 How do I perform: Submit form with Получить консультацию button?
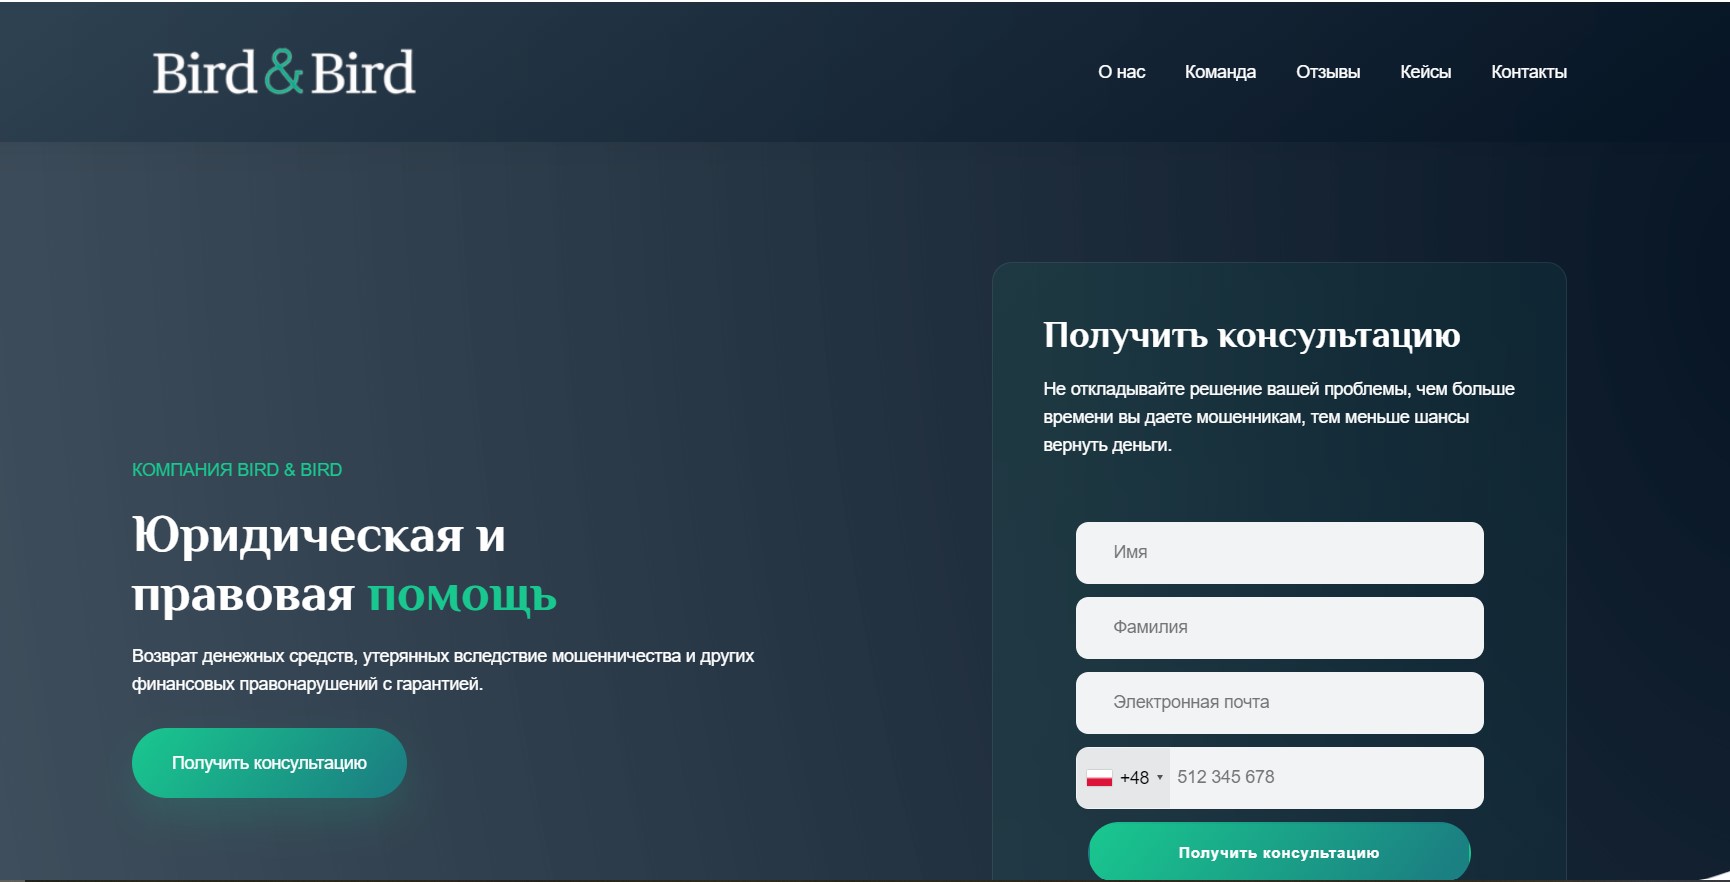tap(1279, 852)
